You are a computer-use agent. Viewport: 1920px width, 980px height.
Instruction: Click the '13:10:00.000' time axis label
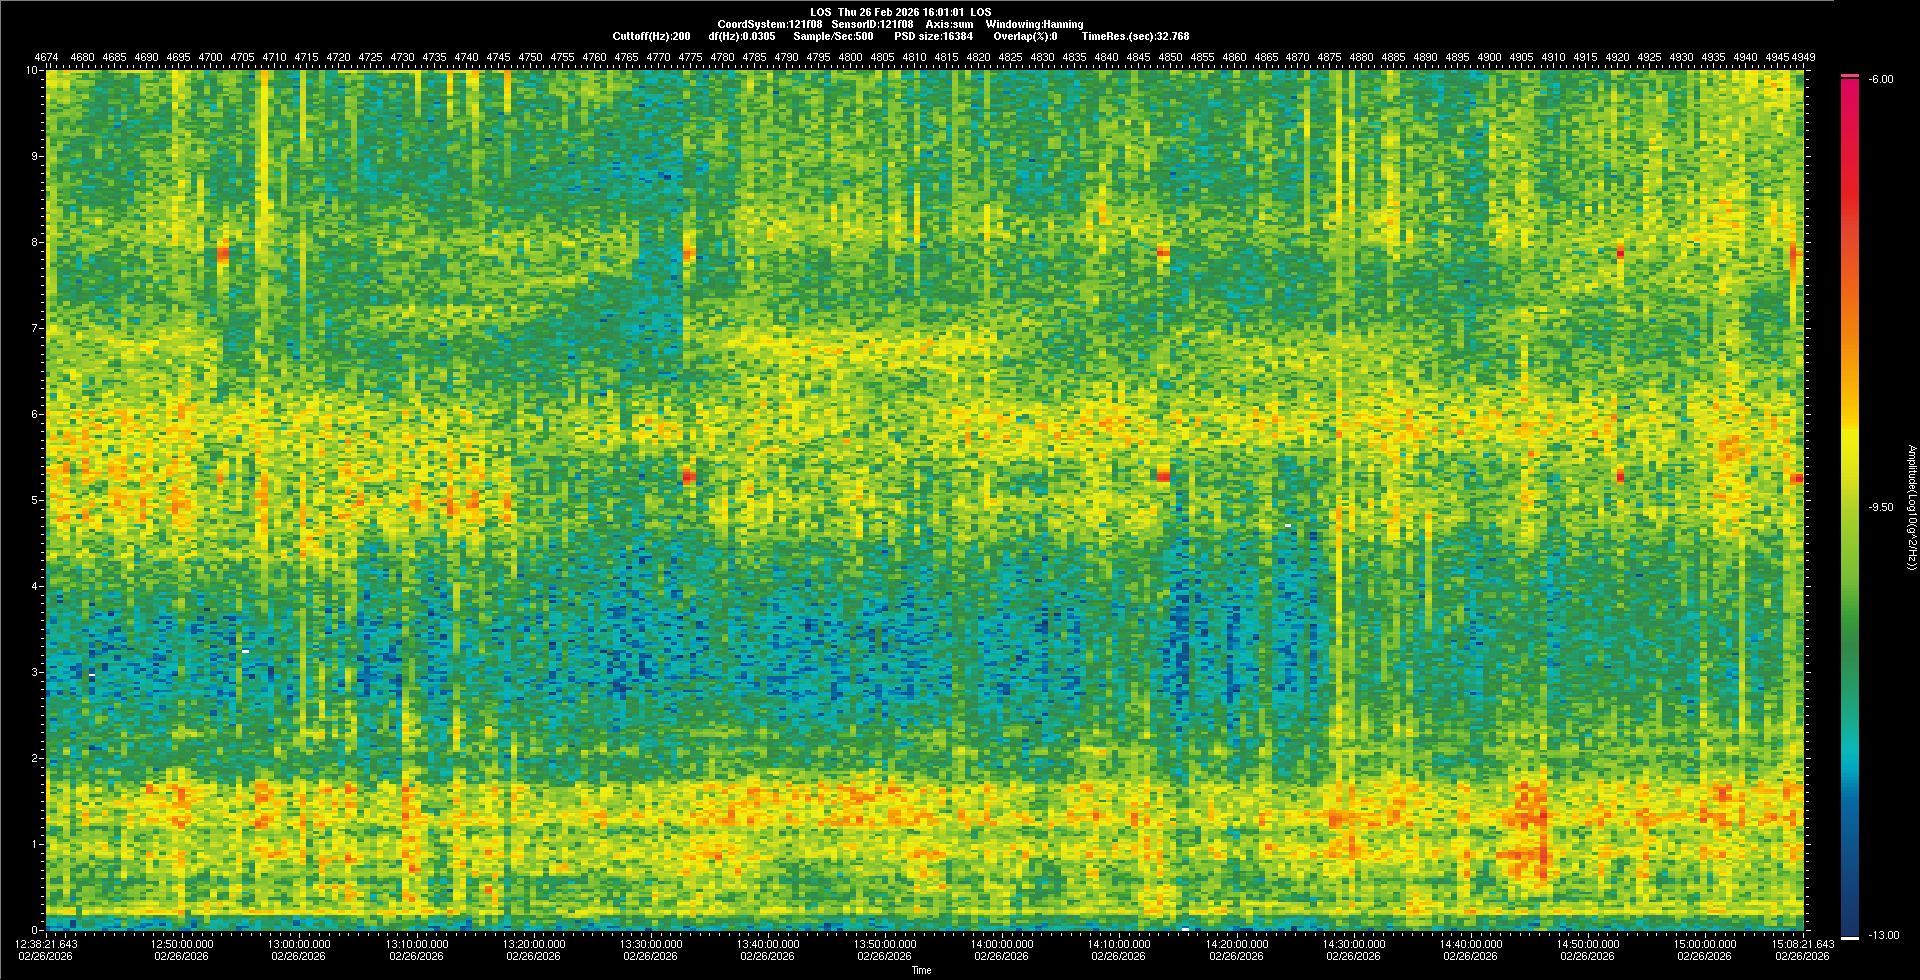coord(416,943)
